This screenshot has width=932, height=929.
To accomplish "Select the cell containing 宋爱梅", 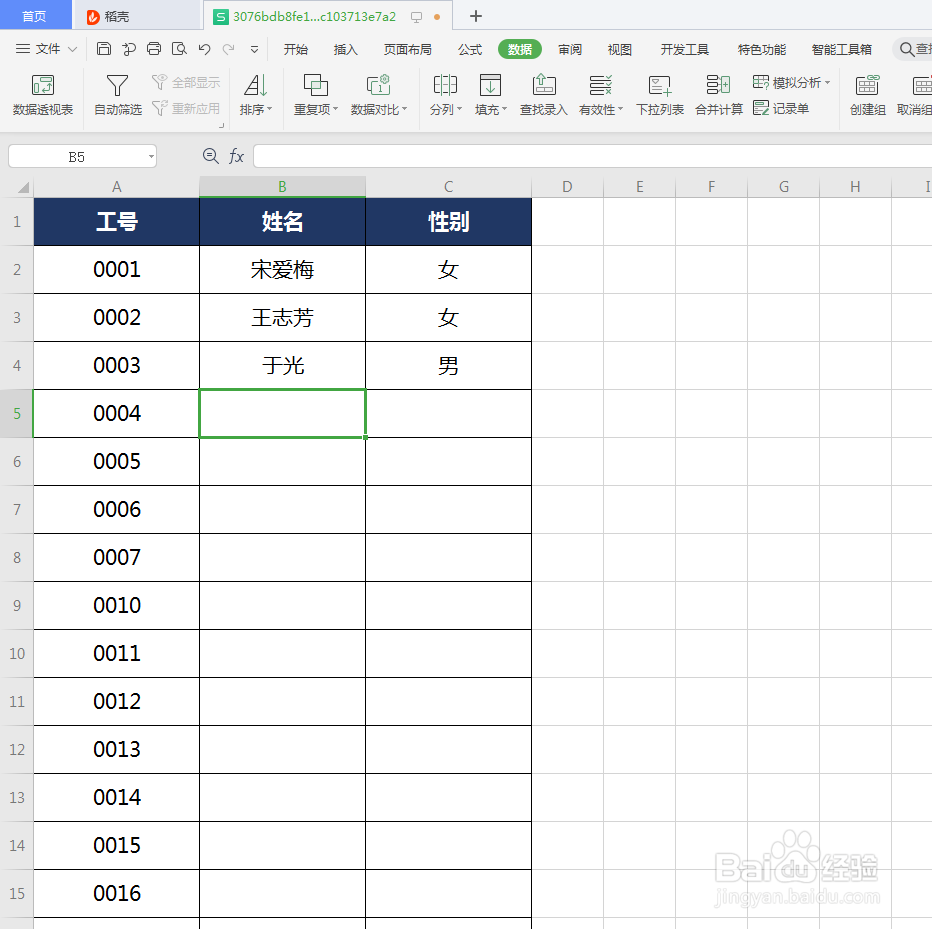I will (x=282, y=270).
